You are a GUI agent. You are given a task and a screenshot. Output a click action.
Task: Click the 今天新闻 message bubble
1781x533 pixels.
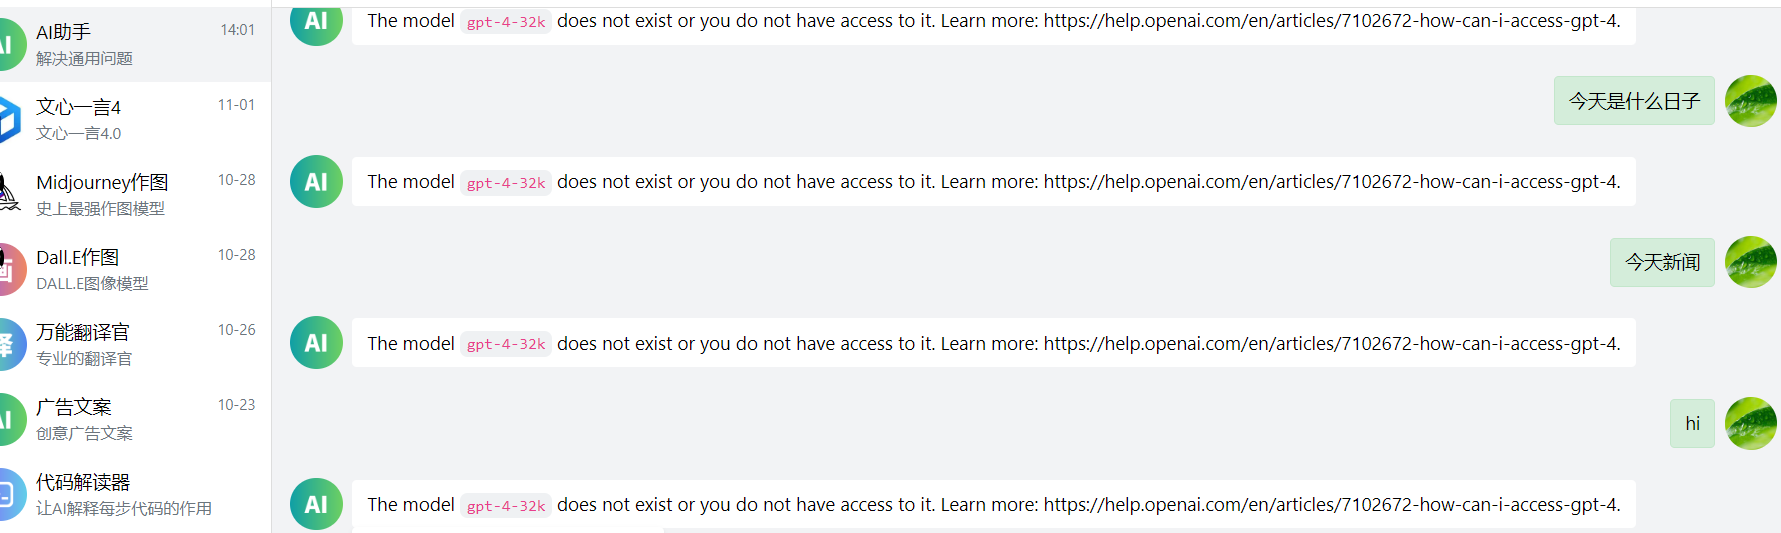(1662, 262)
